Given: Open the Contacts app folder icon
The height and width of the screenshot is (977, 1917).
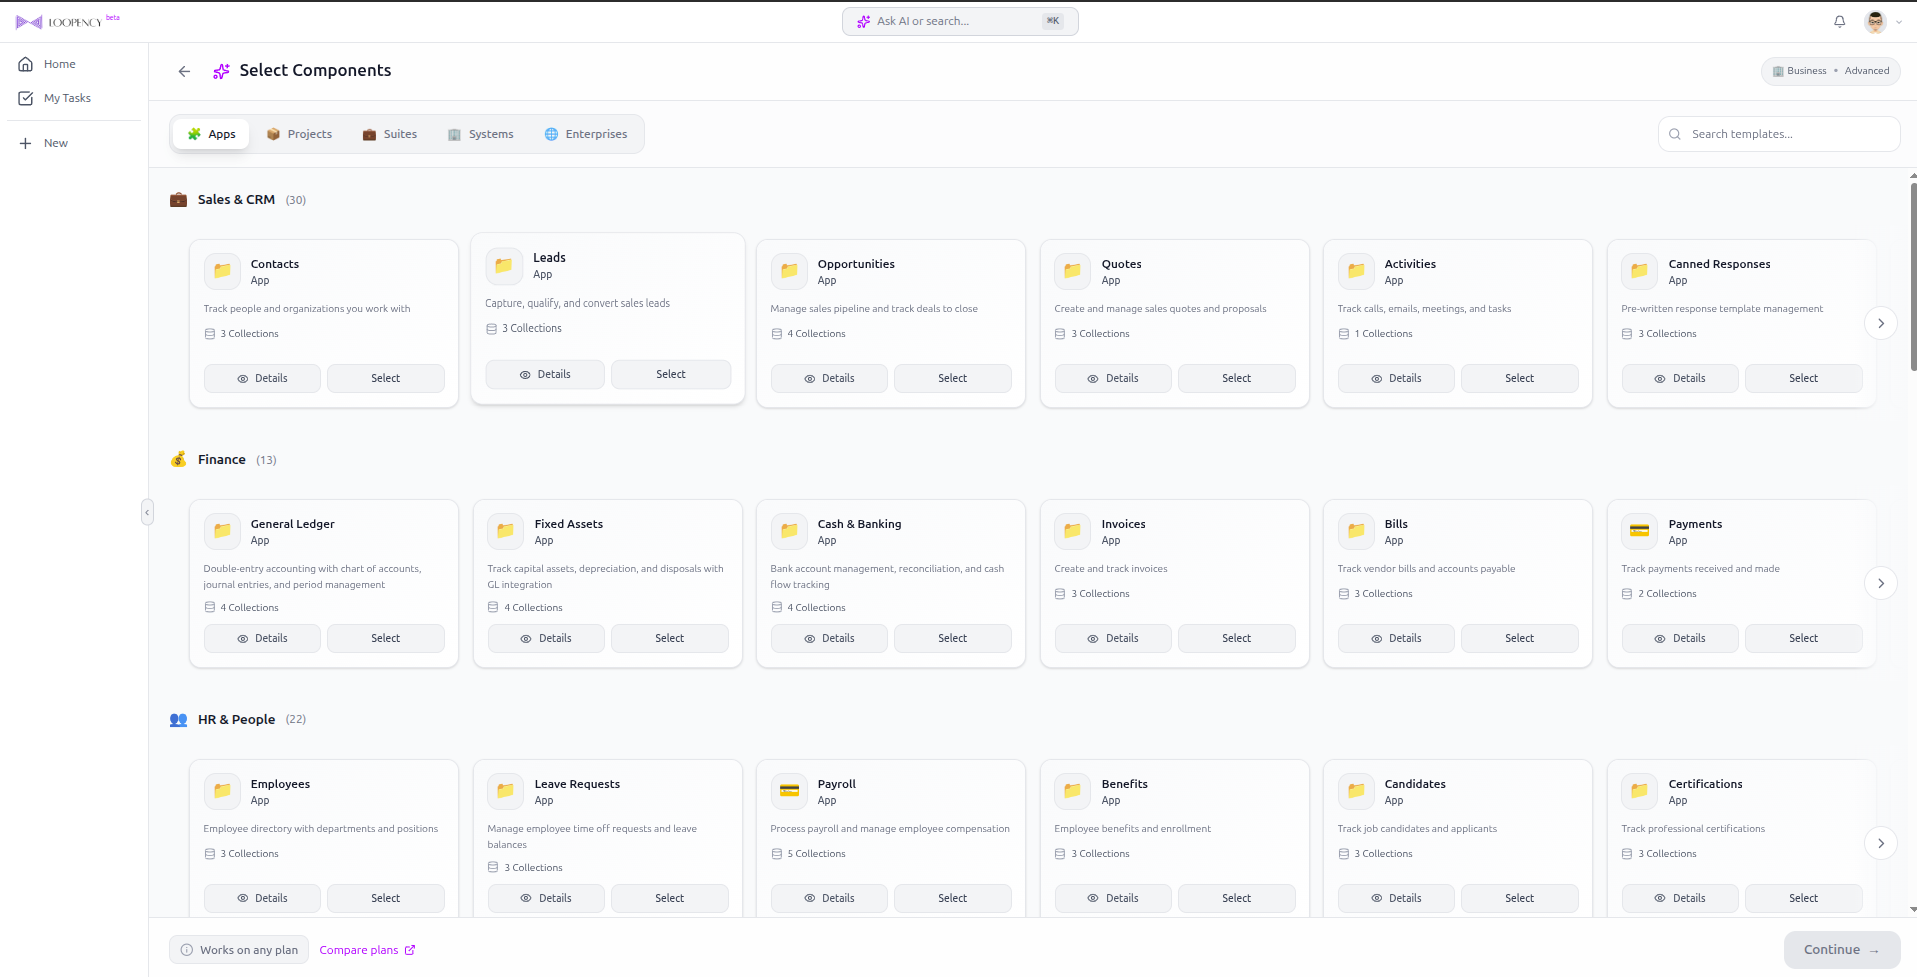Looking at the screenshot, I should click(222, 271).
